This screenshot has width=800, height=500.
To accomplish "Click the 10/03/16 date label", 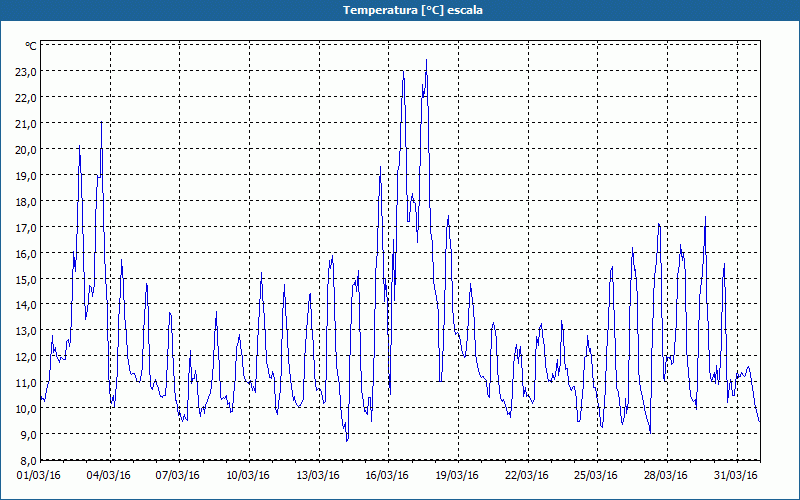I will [248, 476].
